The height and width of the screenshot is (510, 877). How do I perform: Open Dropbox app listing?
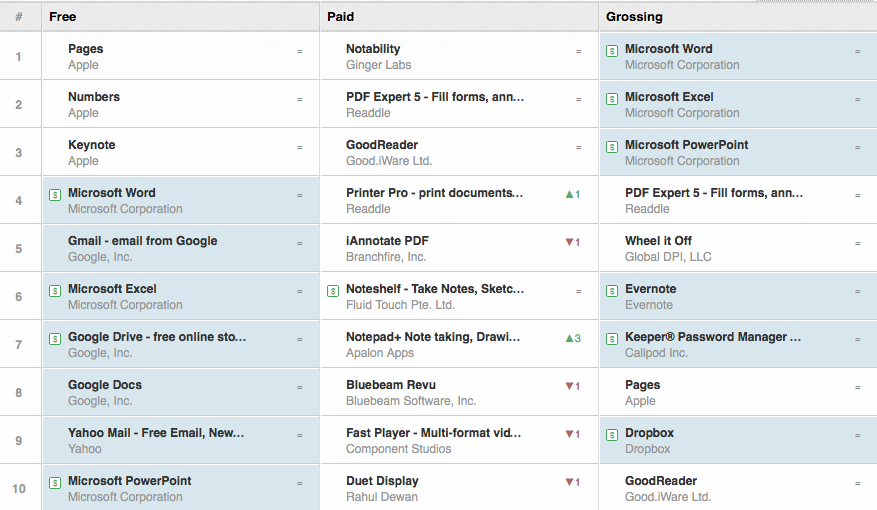(x=649, y=433)
